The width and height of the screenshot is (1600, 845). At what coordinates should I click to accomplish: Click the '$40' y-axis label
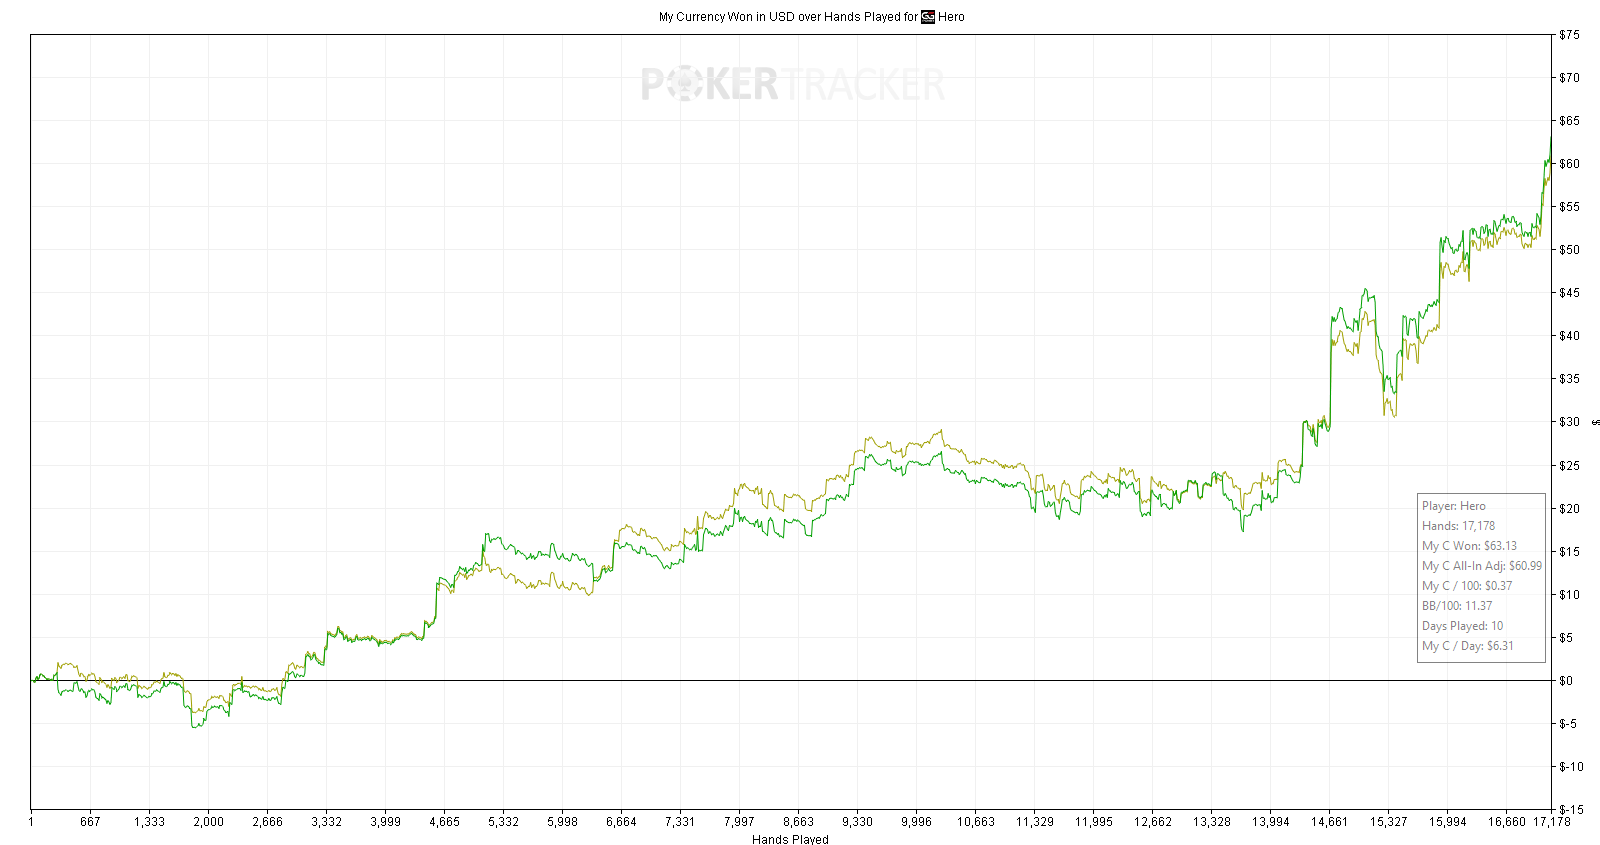tap(1569, 336)
